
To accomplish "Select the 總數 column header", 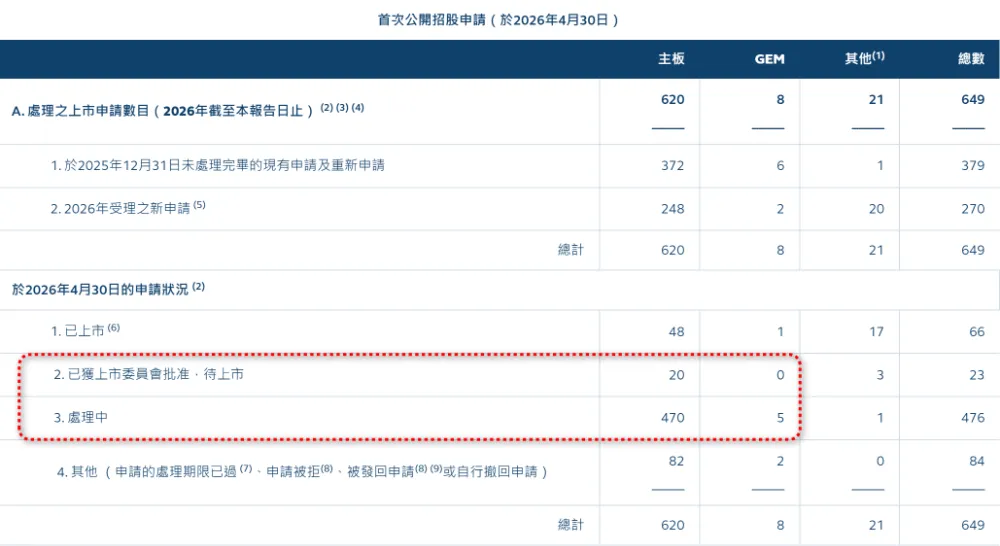I will point(971,59).
